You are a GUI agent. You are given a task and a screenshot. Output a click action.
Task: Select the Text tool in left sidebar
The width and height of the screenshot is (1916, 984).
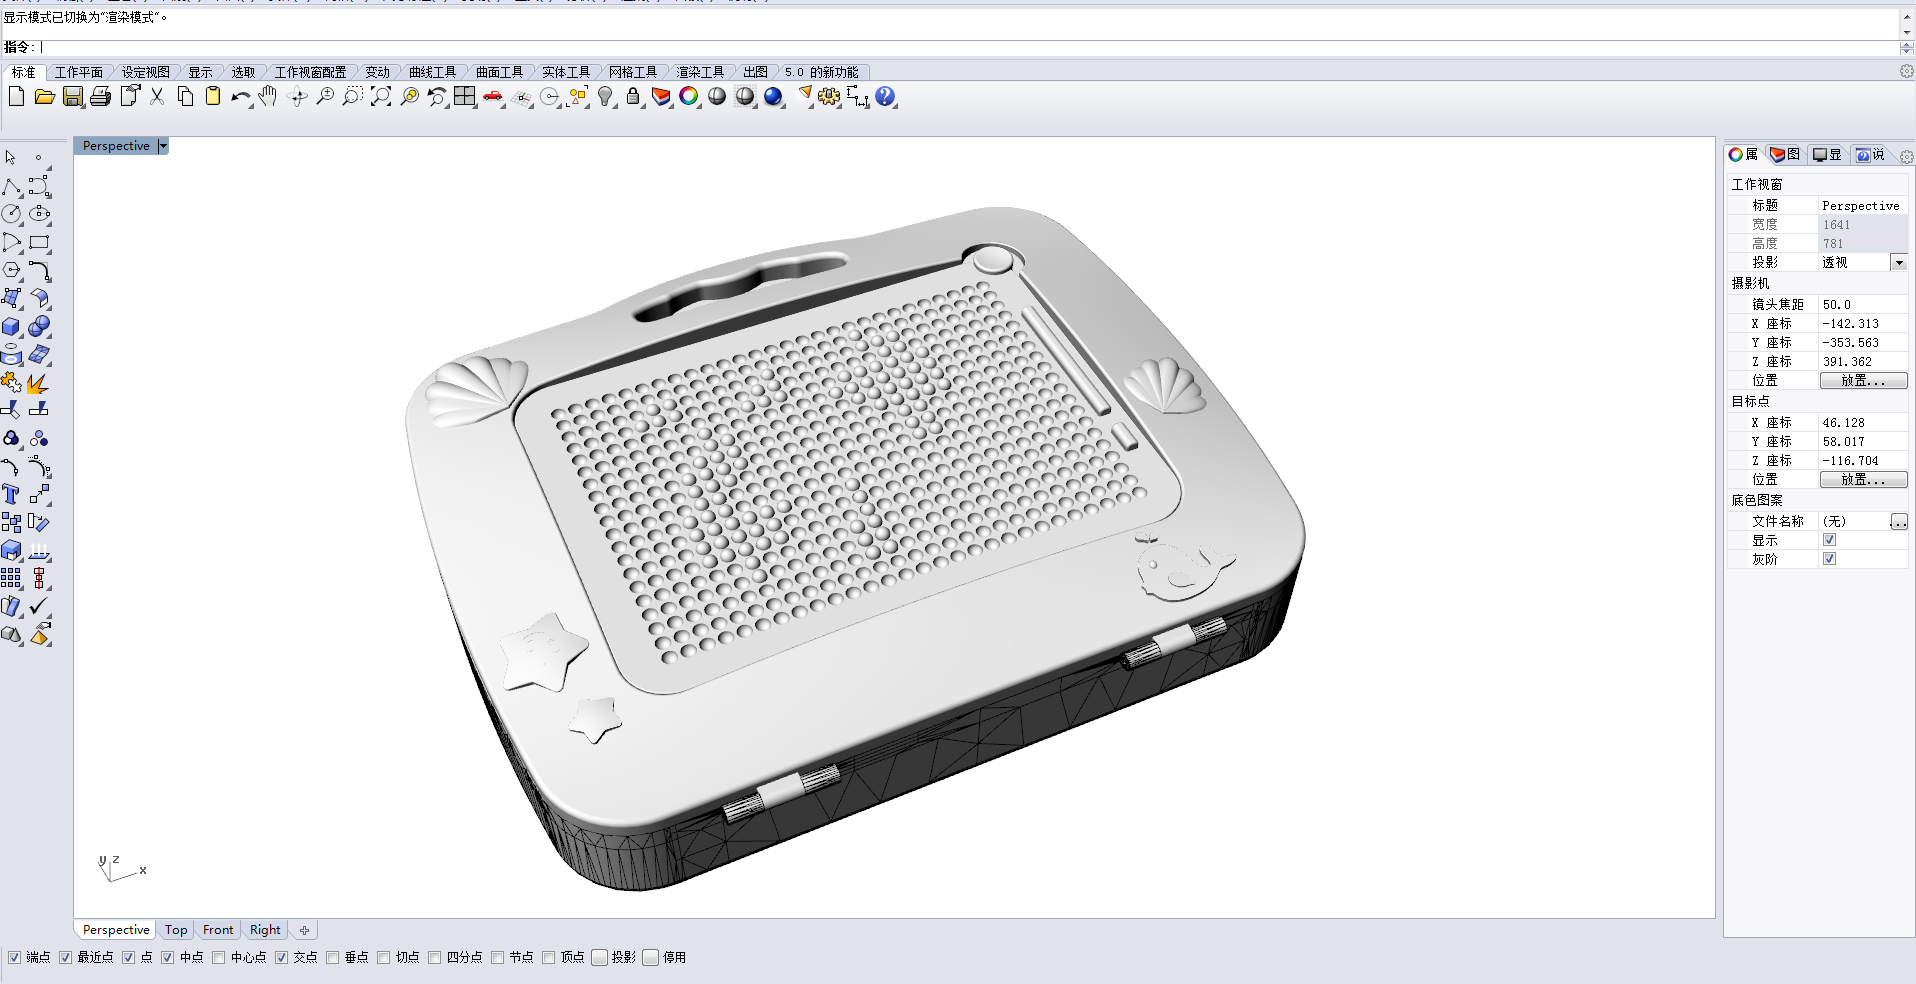tap(11, 495)
